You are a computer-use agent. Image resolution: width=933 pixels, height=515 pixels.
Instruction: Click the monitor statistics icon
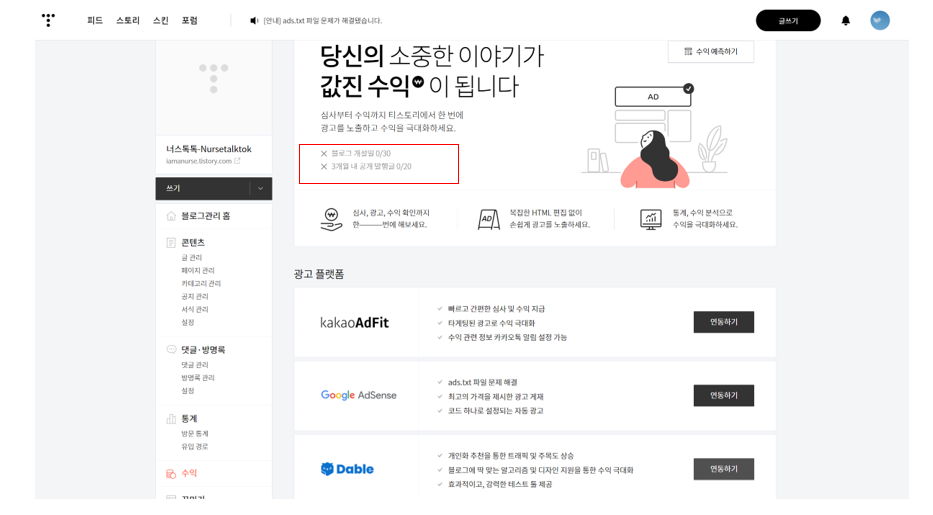point(650,219)
